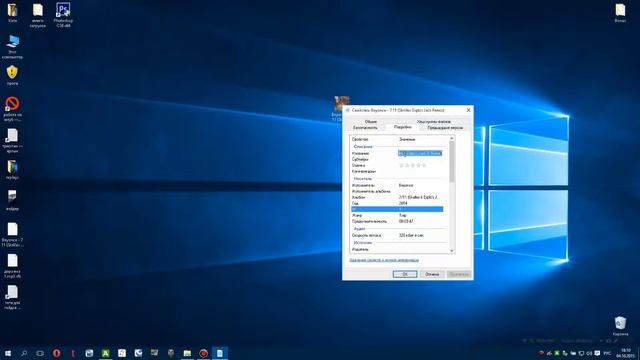Viewport: 640px width, 360px height.
Task: Open Windows Start menu
Action: click(x=8, y=353)
